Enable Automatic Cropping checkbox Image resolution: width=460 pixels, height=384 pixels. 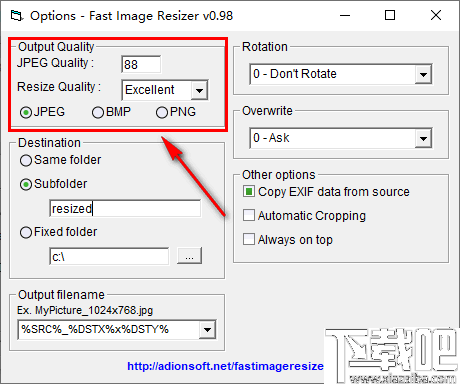(x=249, y=215)
